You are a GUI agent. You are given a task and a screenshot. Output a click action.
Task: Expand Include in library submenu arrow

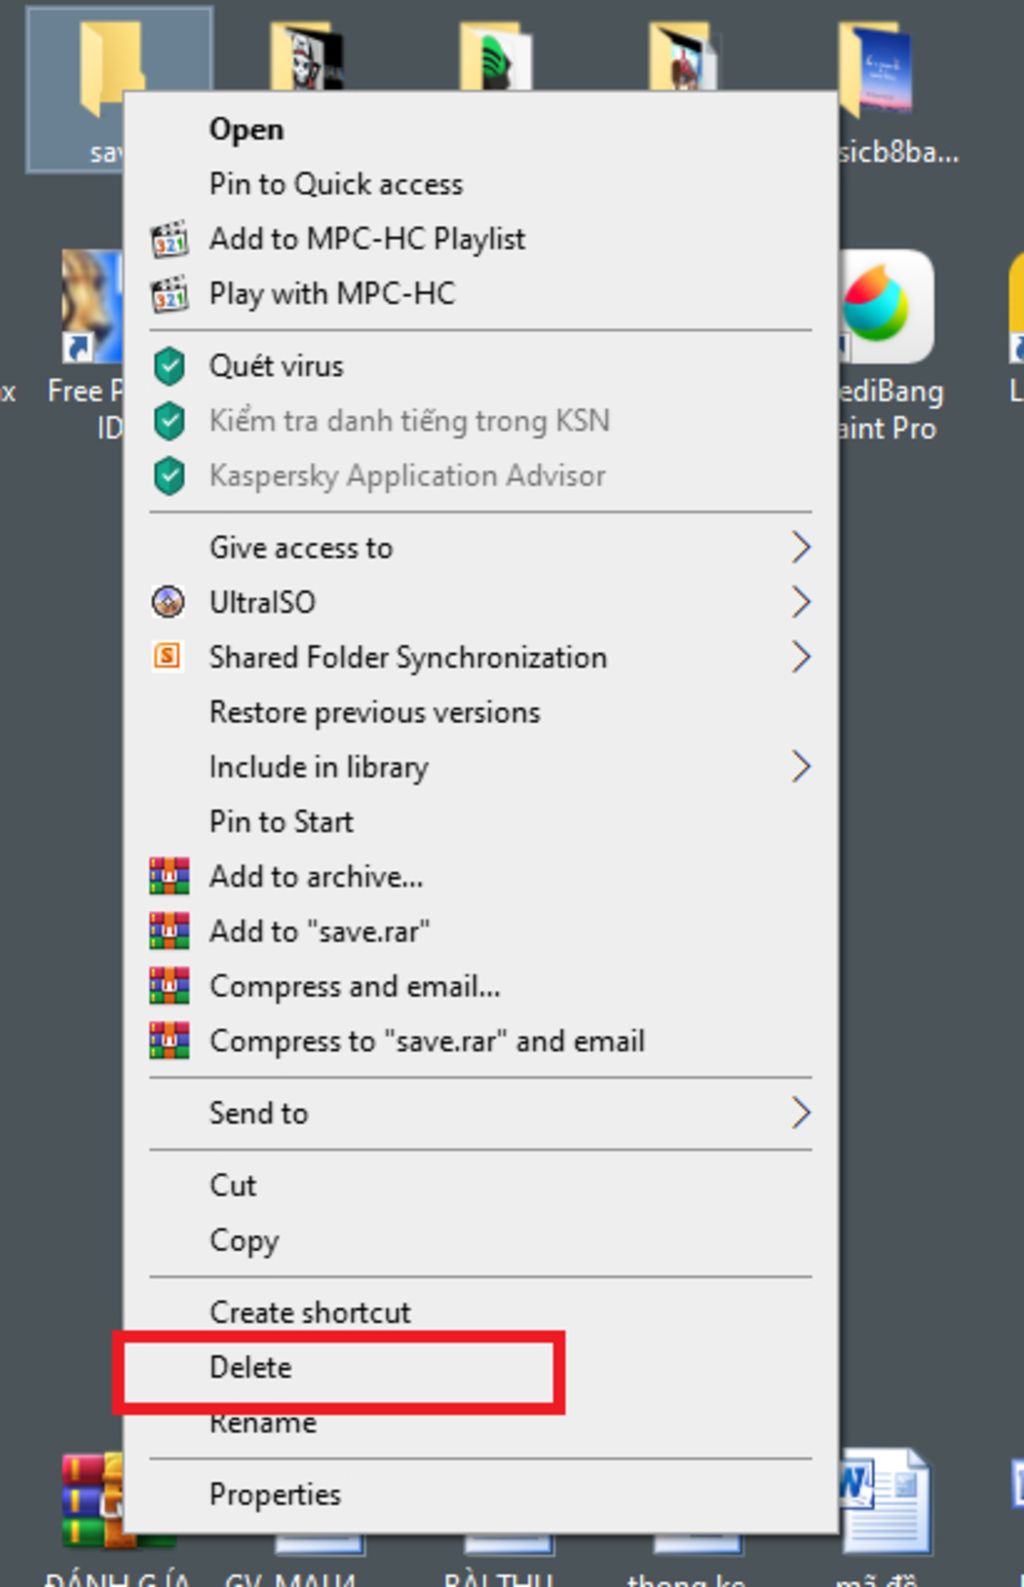(800, 767)
